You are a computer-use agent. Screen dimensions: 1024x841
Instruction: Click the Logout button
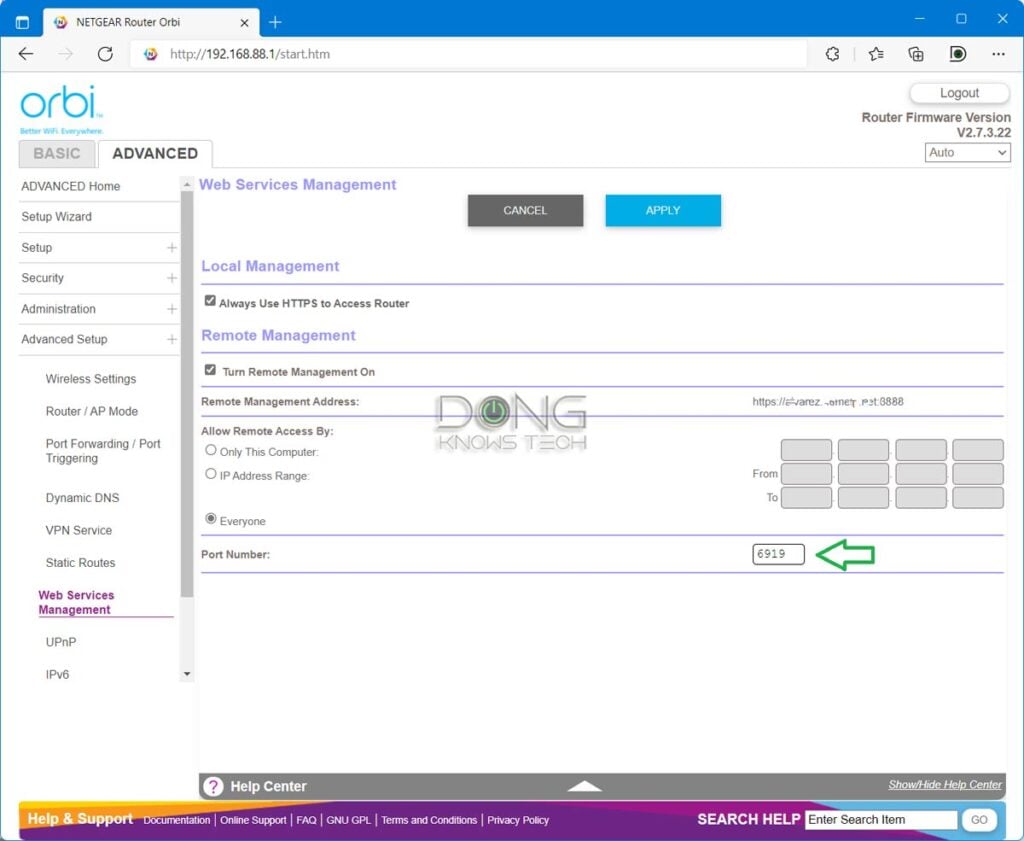click(x=959, y=93)
